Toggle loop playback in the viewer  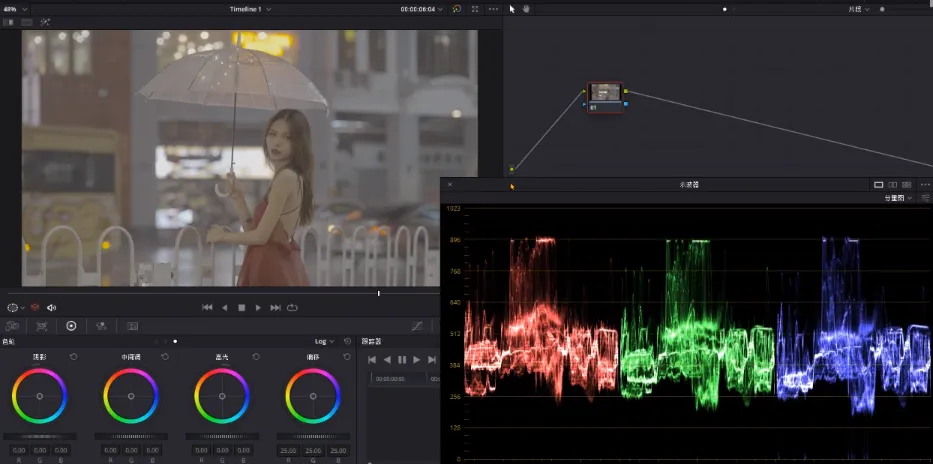tap(293, 307)
